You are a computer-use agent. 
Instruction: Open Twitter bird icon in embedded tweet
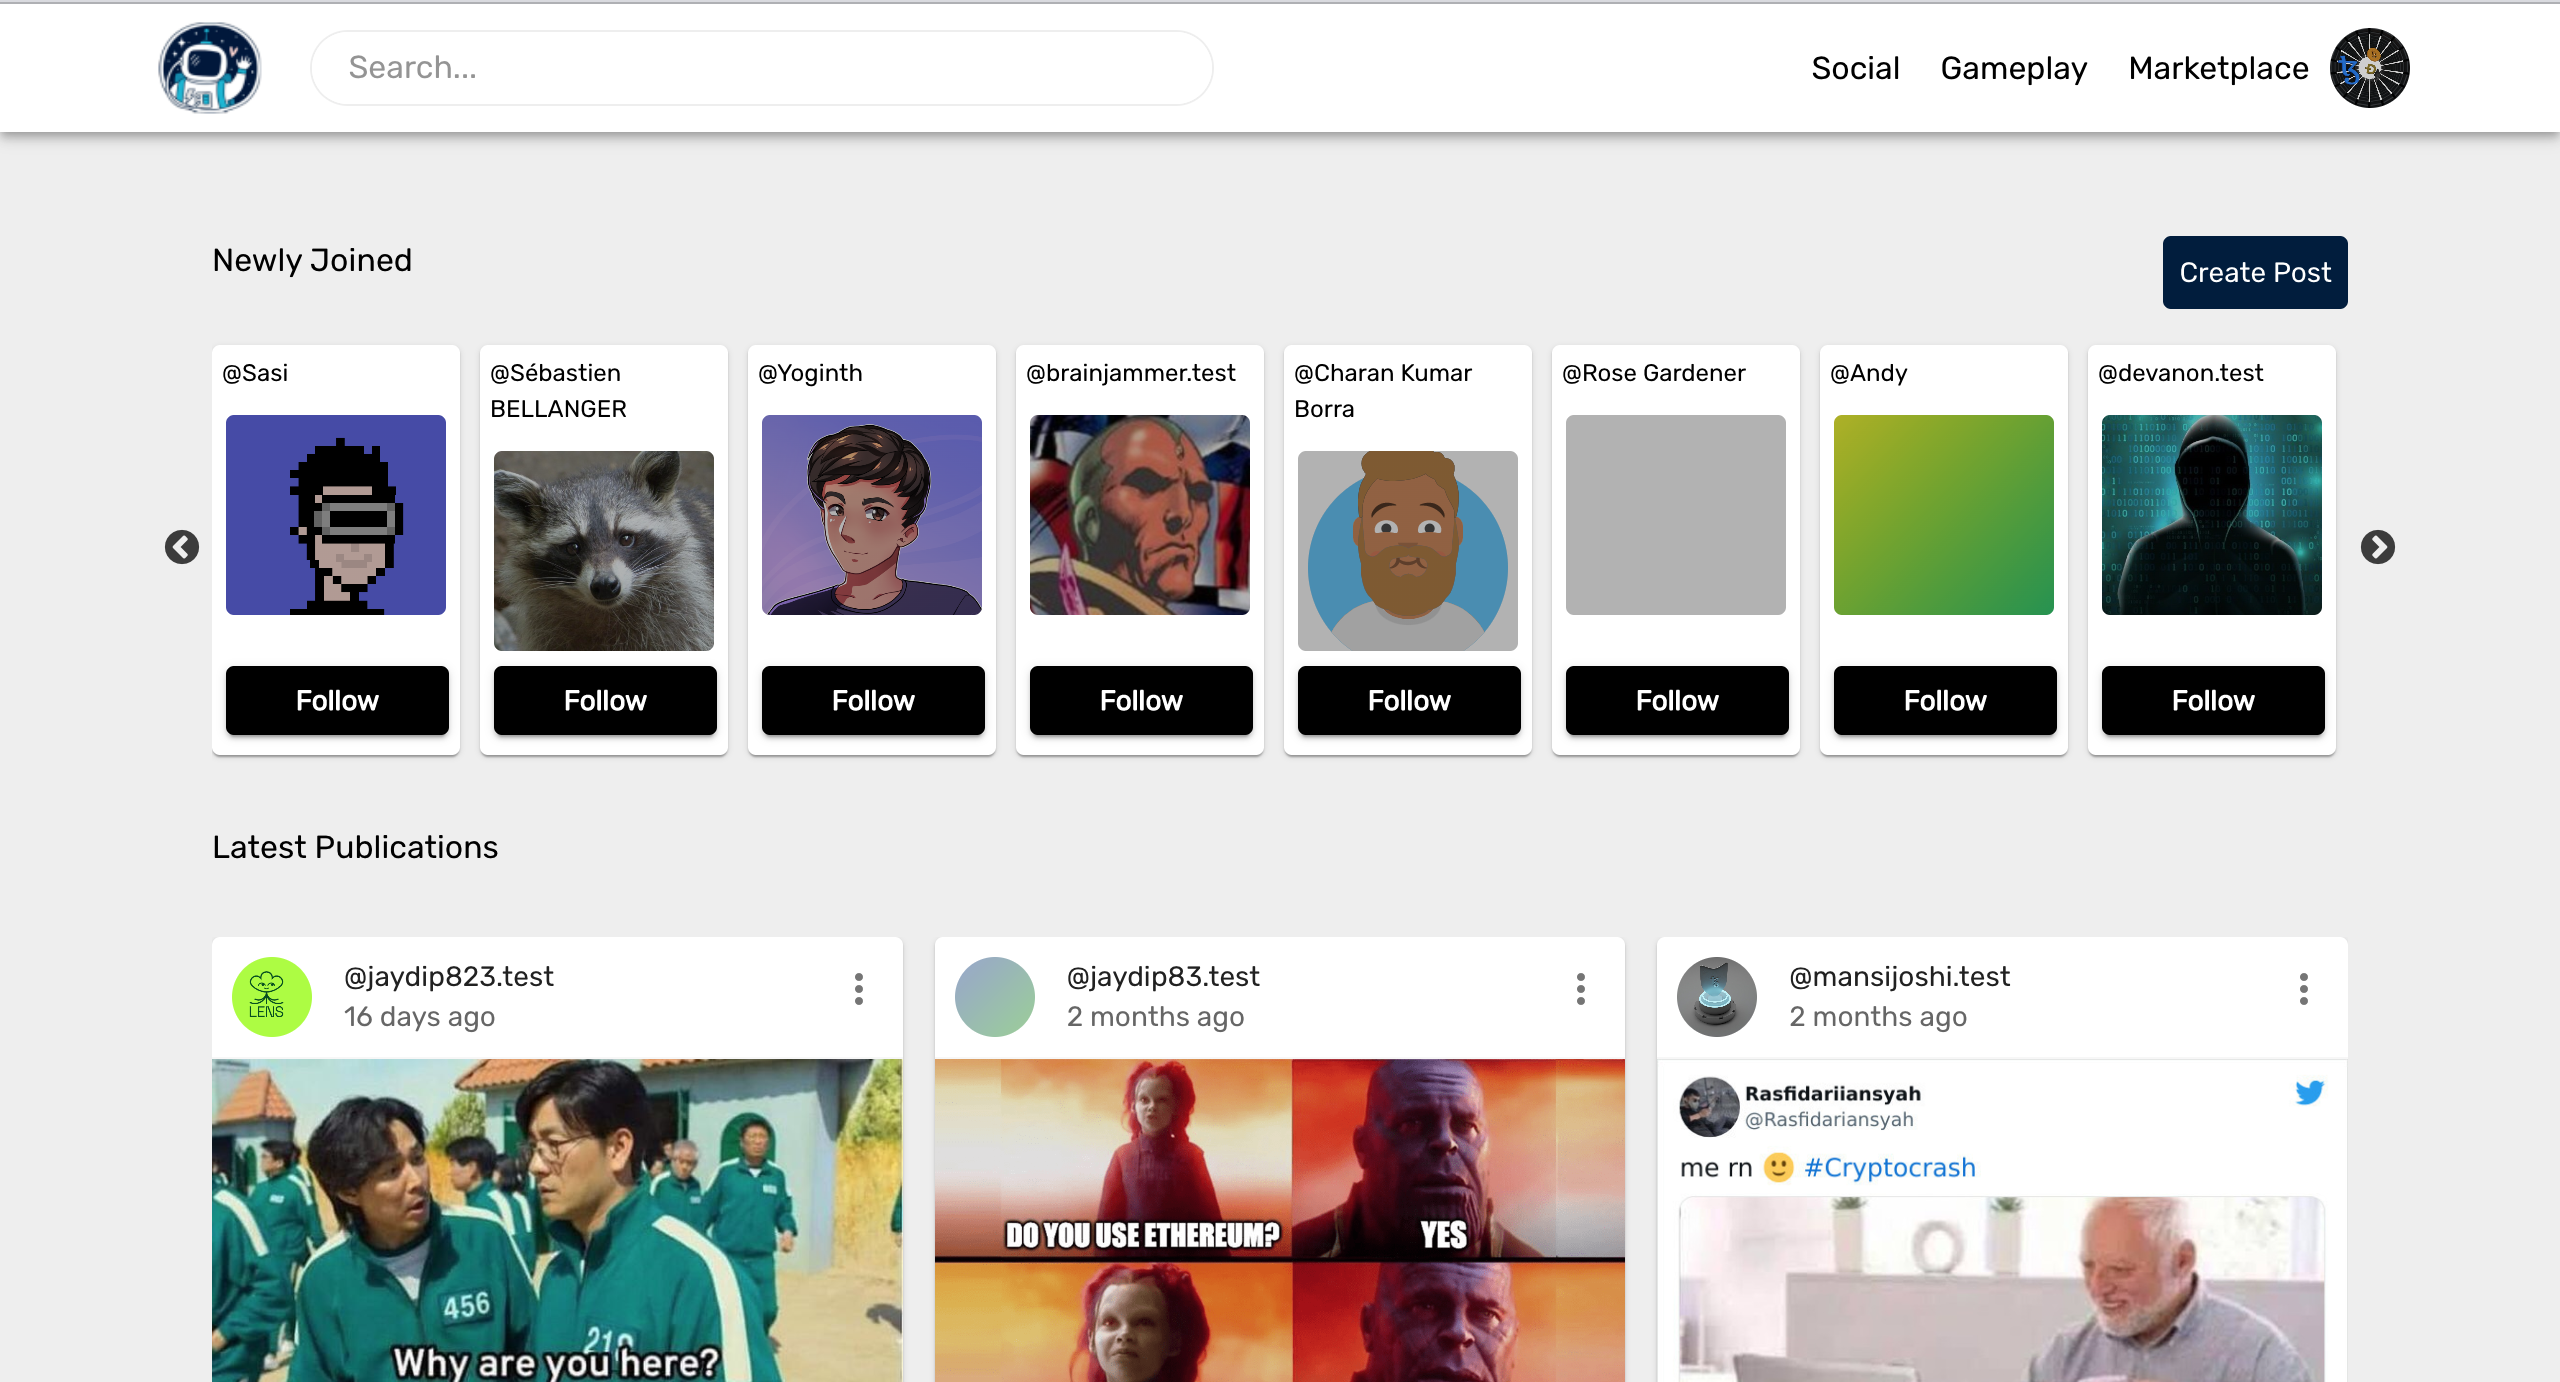[2309, 1093]
